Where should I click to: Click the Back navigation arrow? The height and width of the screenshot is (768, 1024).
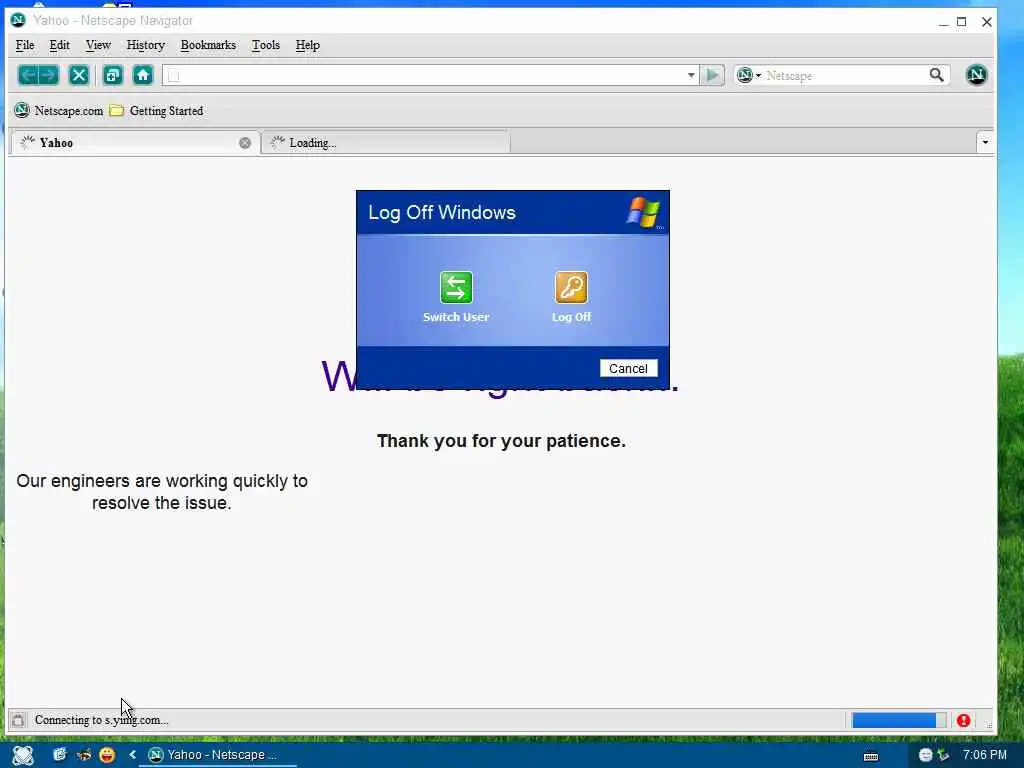(x=27, y=75)
